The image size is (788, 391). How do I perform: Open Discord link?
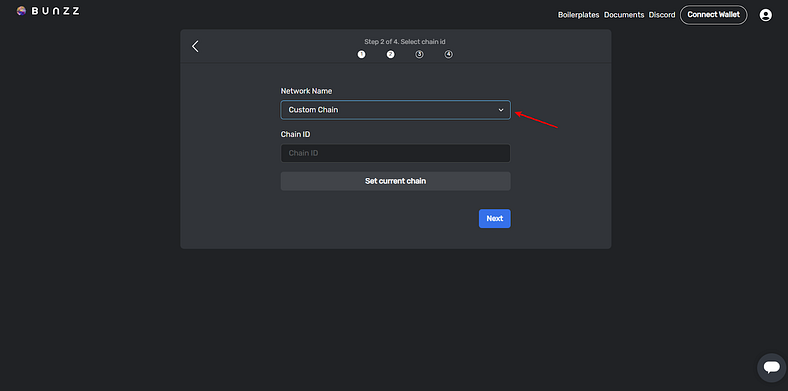pos(662,15)
